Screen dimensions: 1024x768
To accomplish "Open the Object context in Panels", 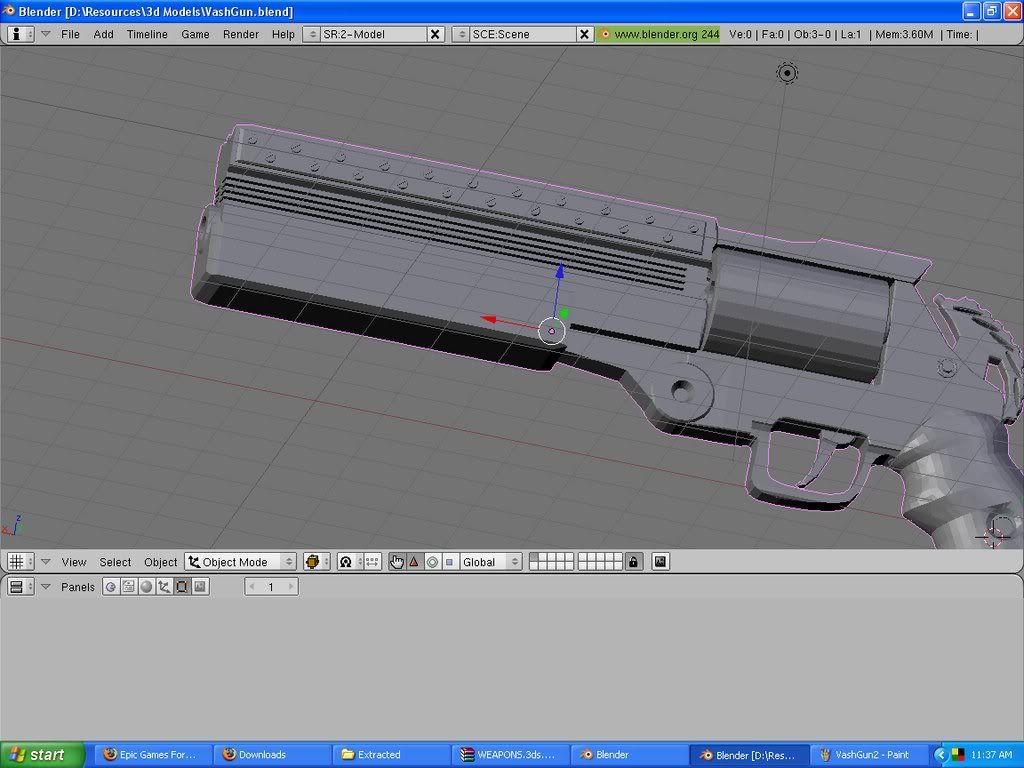I will (164, 587).
